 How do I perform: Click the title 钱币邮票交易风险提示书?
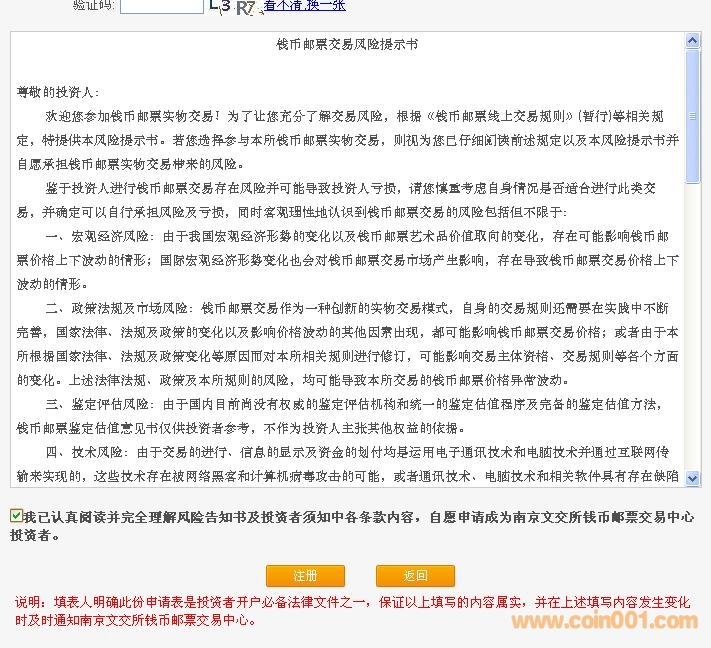(347, 45)
